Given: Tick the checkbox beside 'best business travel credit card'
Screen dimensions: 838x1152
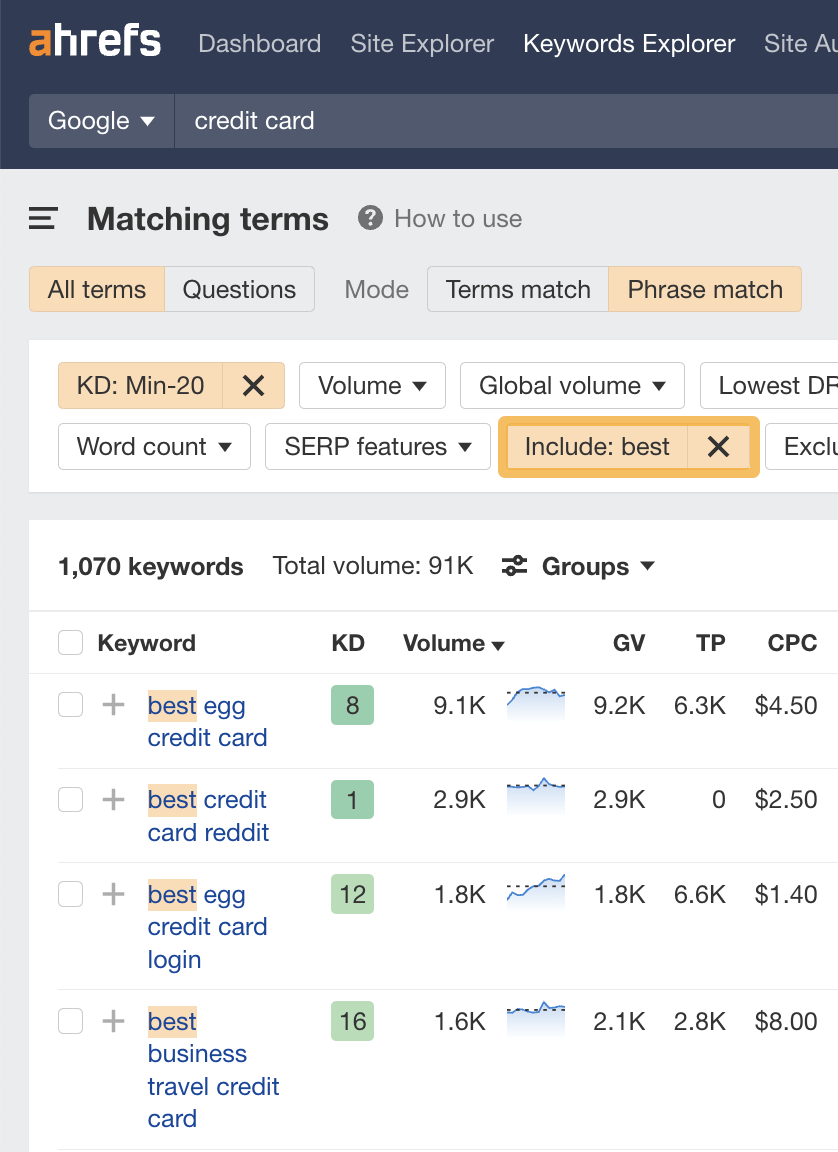Looking at the screenshot, I should [x=70, y=1021].
